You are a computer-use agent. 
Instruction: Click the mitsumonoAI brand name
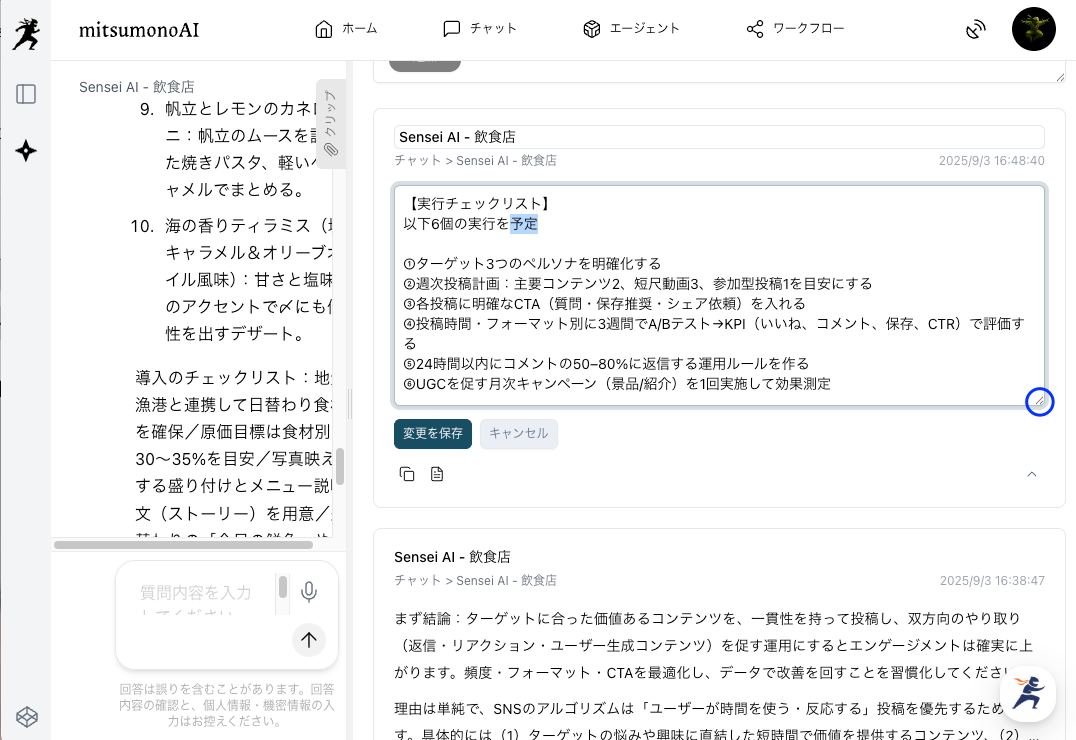(x=139, y=30)
